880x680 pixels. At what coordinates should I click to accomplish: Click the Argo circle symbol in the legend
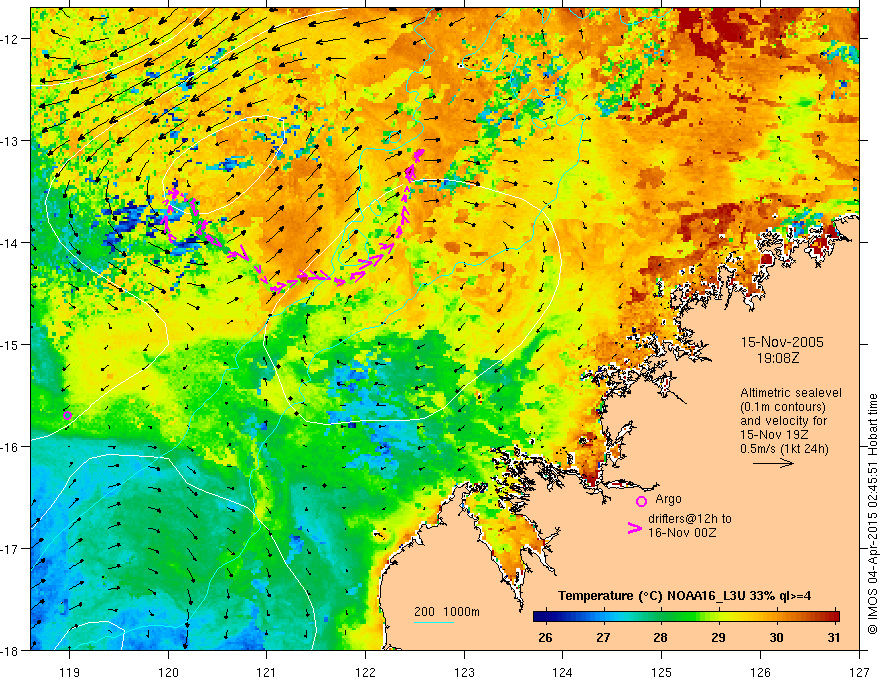[641, 501]
